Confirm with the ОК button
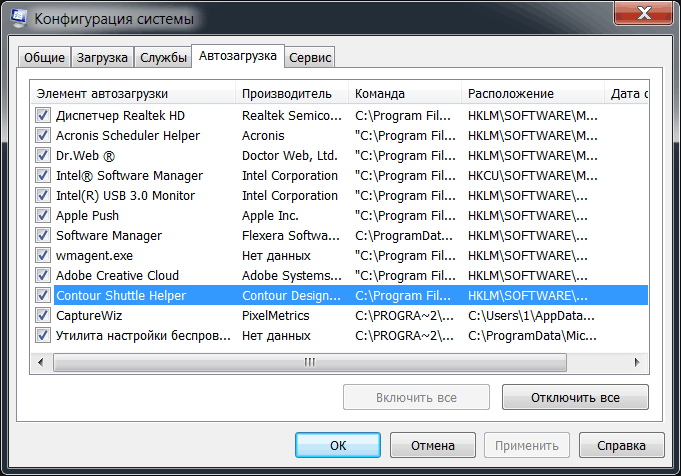 pos(338,445)
